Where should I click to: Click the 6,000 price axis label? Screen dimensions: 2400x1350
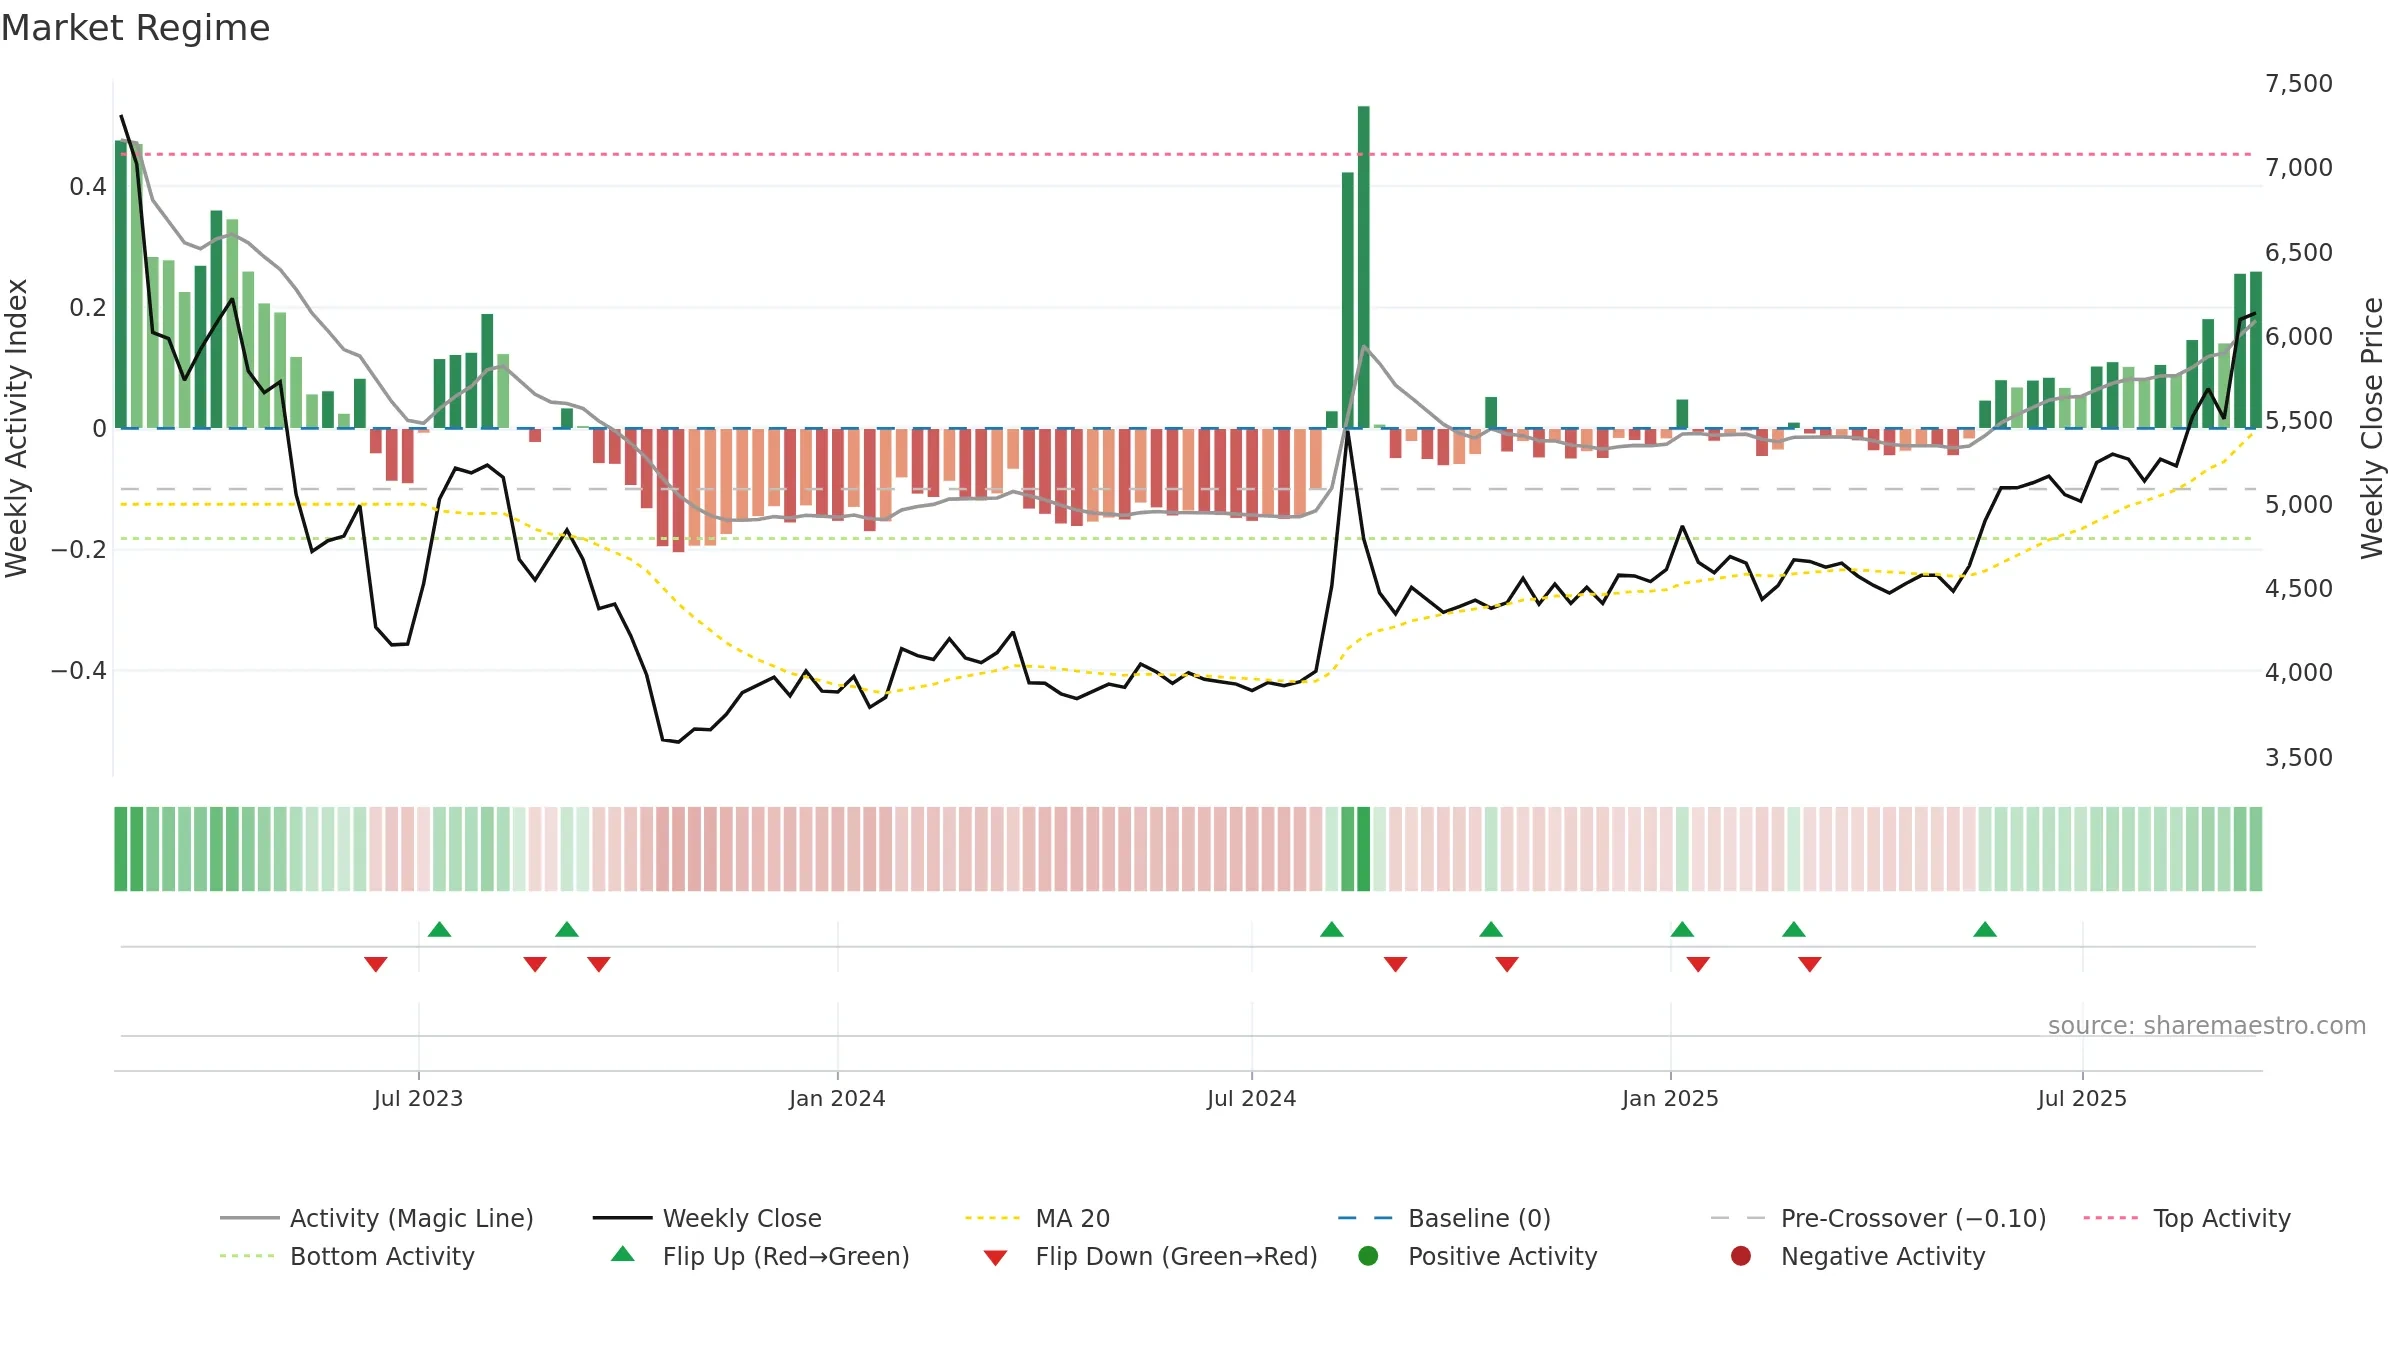point(2299,337)
